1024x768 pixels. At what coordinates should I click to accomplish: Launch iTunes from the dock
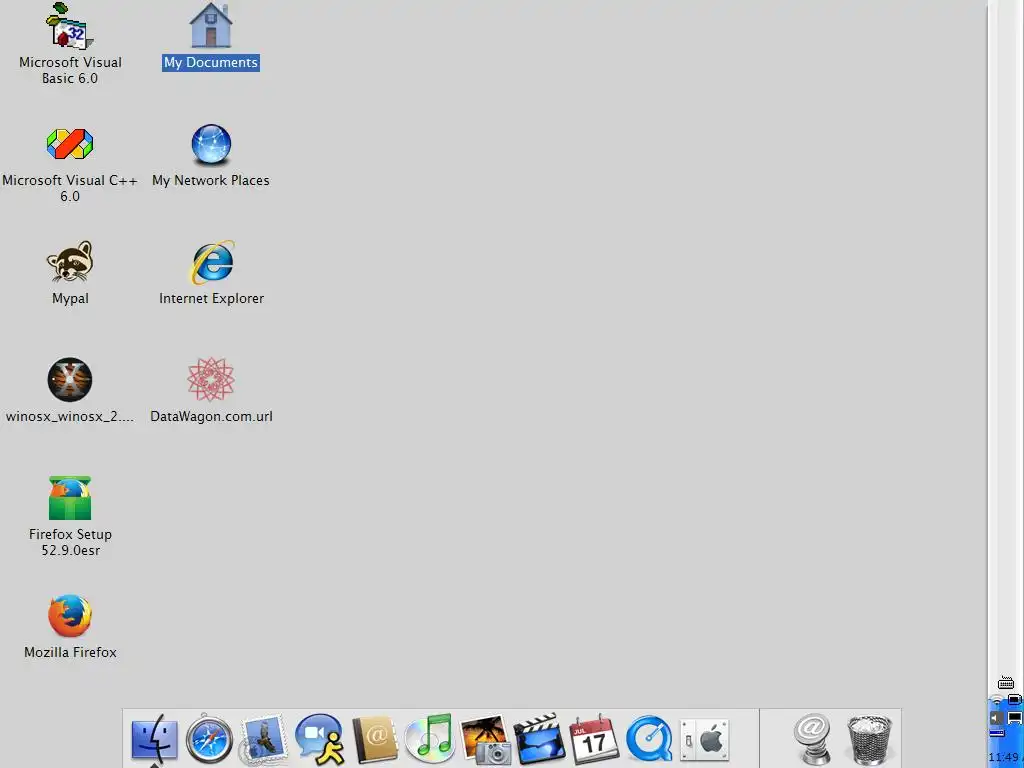click(x=430, y=739)
